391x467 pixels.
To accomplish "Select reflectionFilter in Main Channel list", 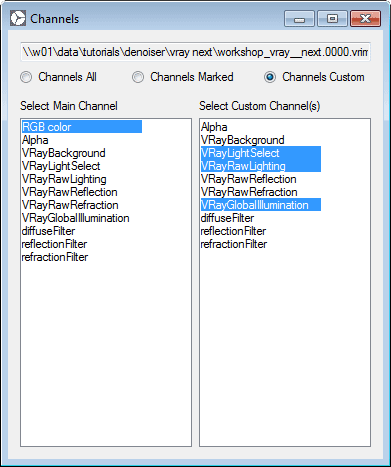I will point(54,244).
